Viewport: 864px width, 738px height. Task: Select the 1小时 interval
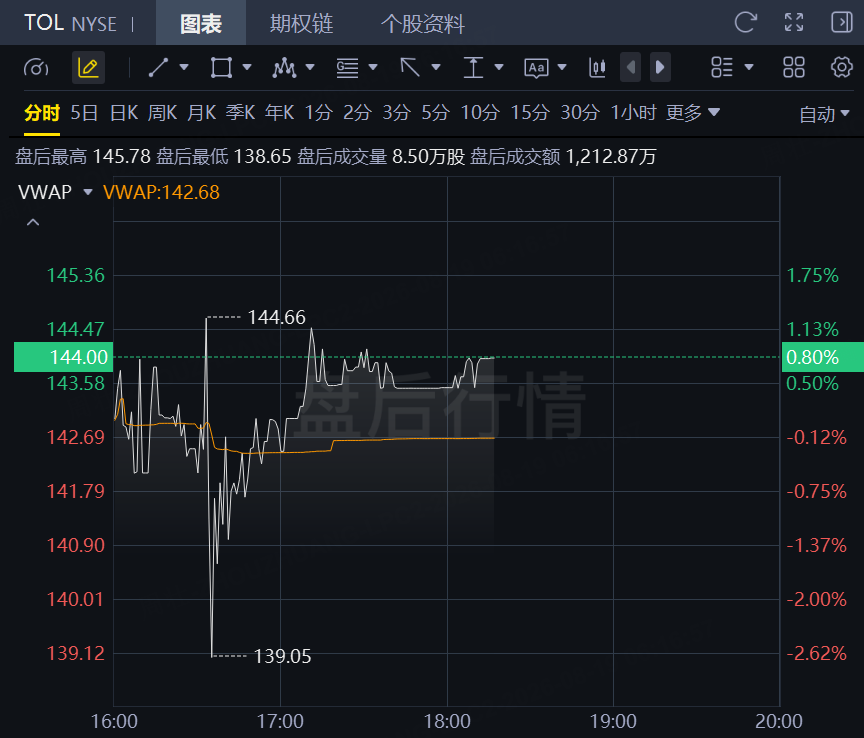[634, 113]
